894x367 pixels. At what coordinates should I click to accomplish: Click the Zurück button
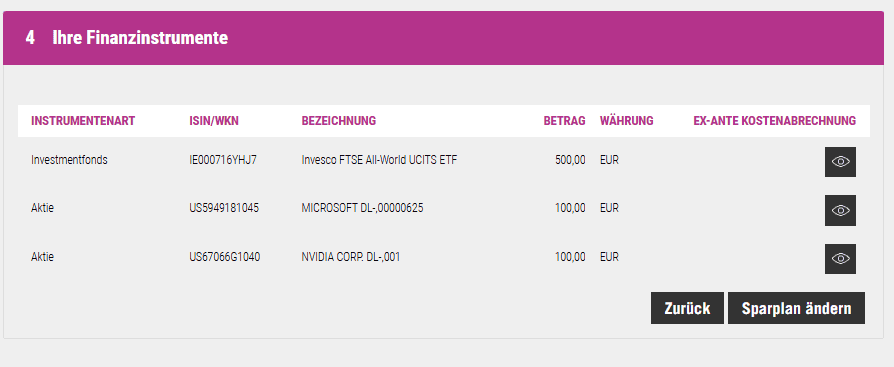[x=687, y=308]
